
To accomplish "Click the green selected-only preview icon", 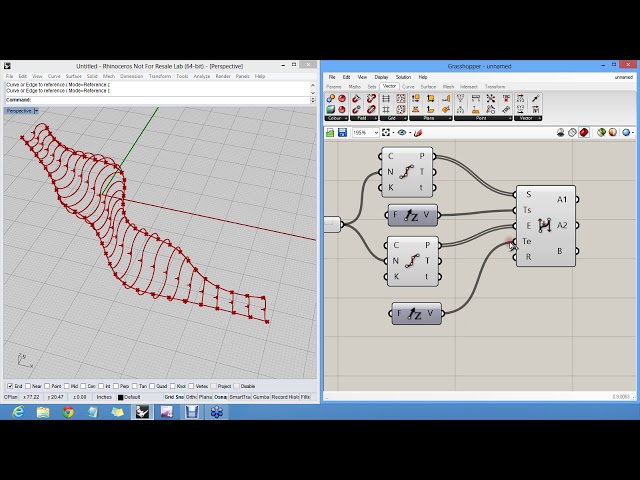I will [601, 132].
